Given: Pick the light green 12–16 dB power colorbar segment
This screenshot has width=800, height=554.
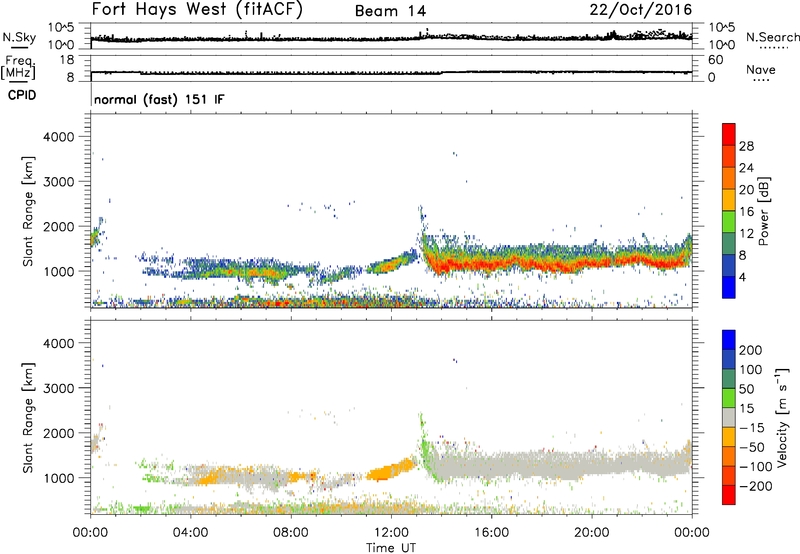Looking at the screenshot, I should pyautogui.click(x=729, y=222).
